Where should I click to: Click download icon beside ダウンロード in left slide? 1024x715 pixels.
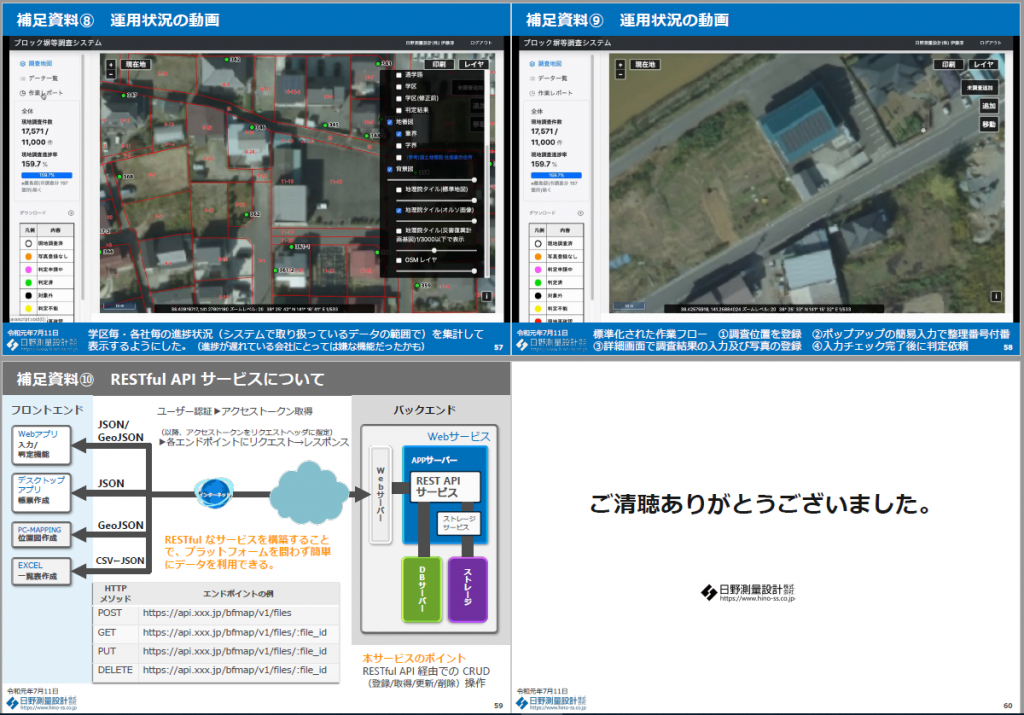coord(71,213)
